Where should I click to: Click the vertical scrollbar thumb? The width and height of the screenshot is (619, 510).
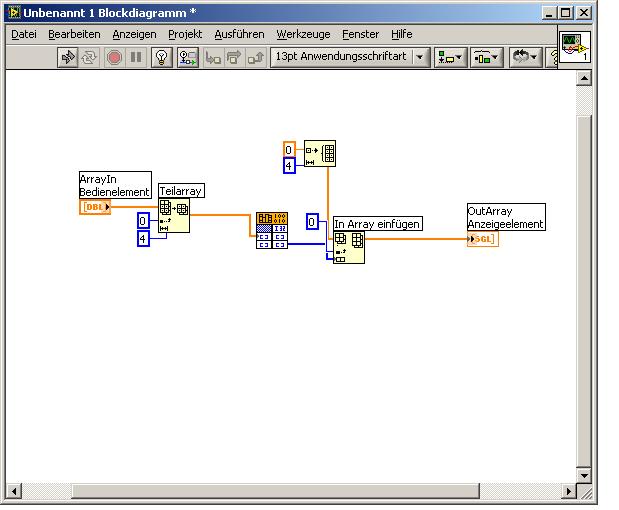coord(583,291)
